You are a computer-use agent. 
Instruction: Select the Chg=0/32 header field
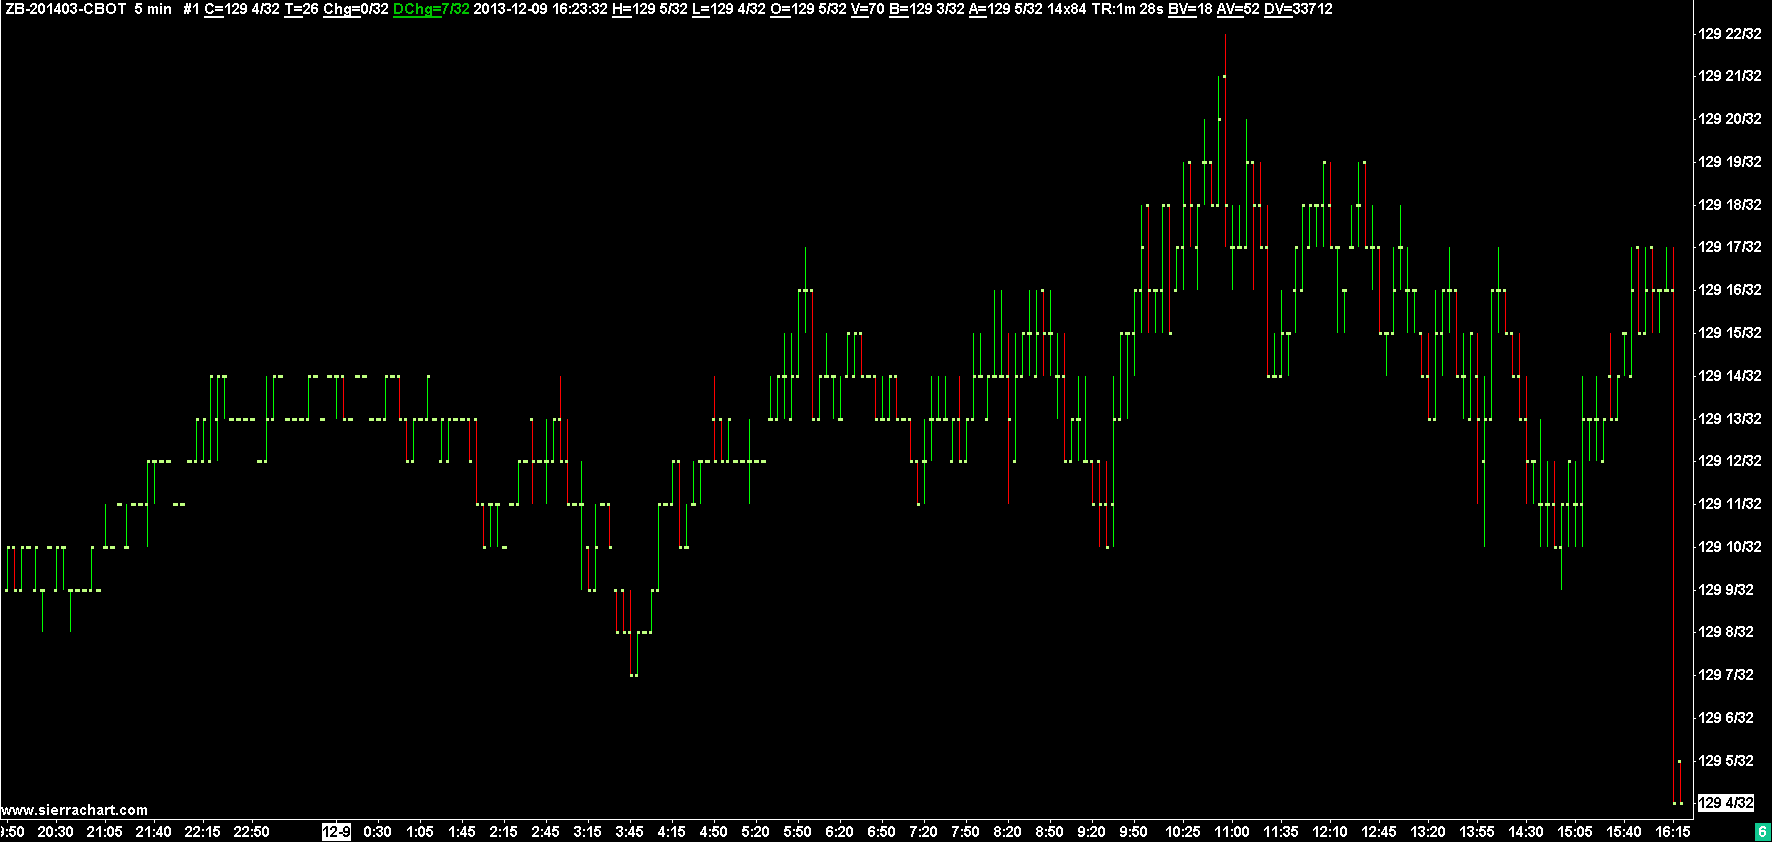tap(355, 9)
